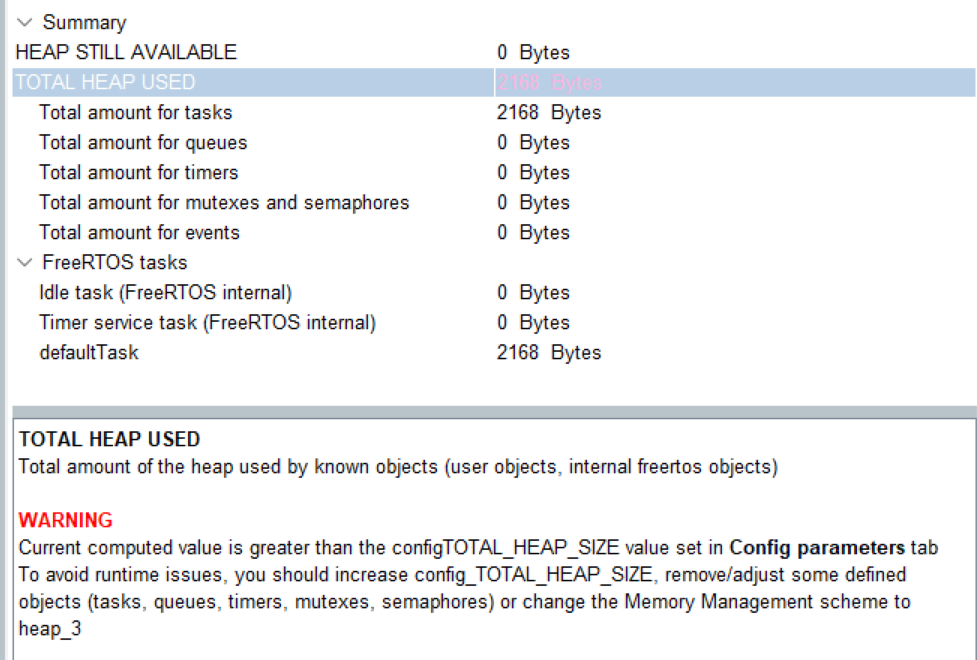The width and height of the screenshot is (977, 660).
Task: Select Total amount for mutexes and semaphores
Action: [x=224, y=202]
